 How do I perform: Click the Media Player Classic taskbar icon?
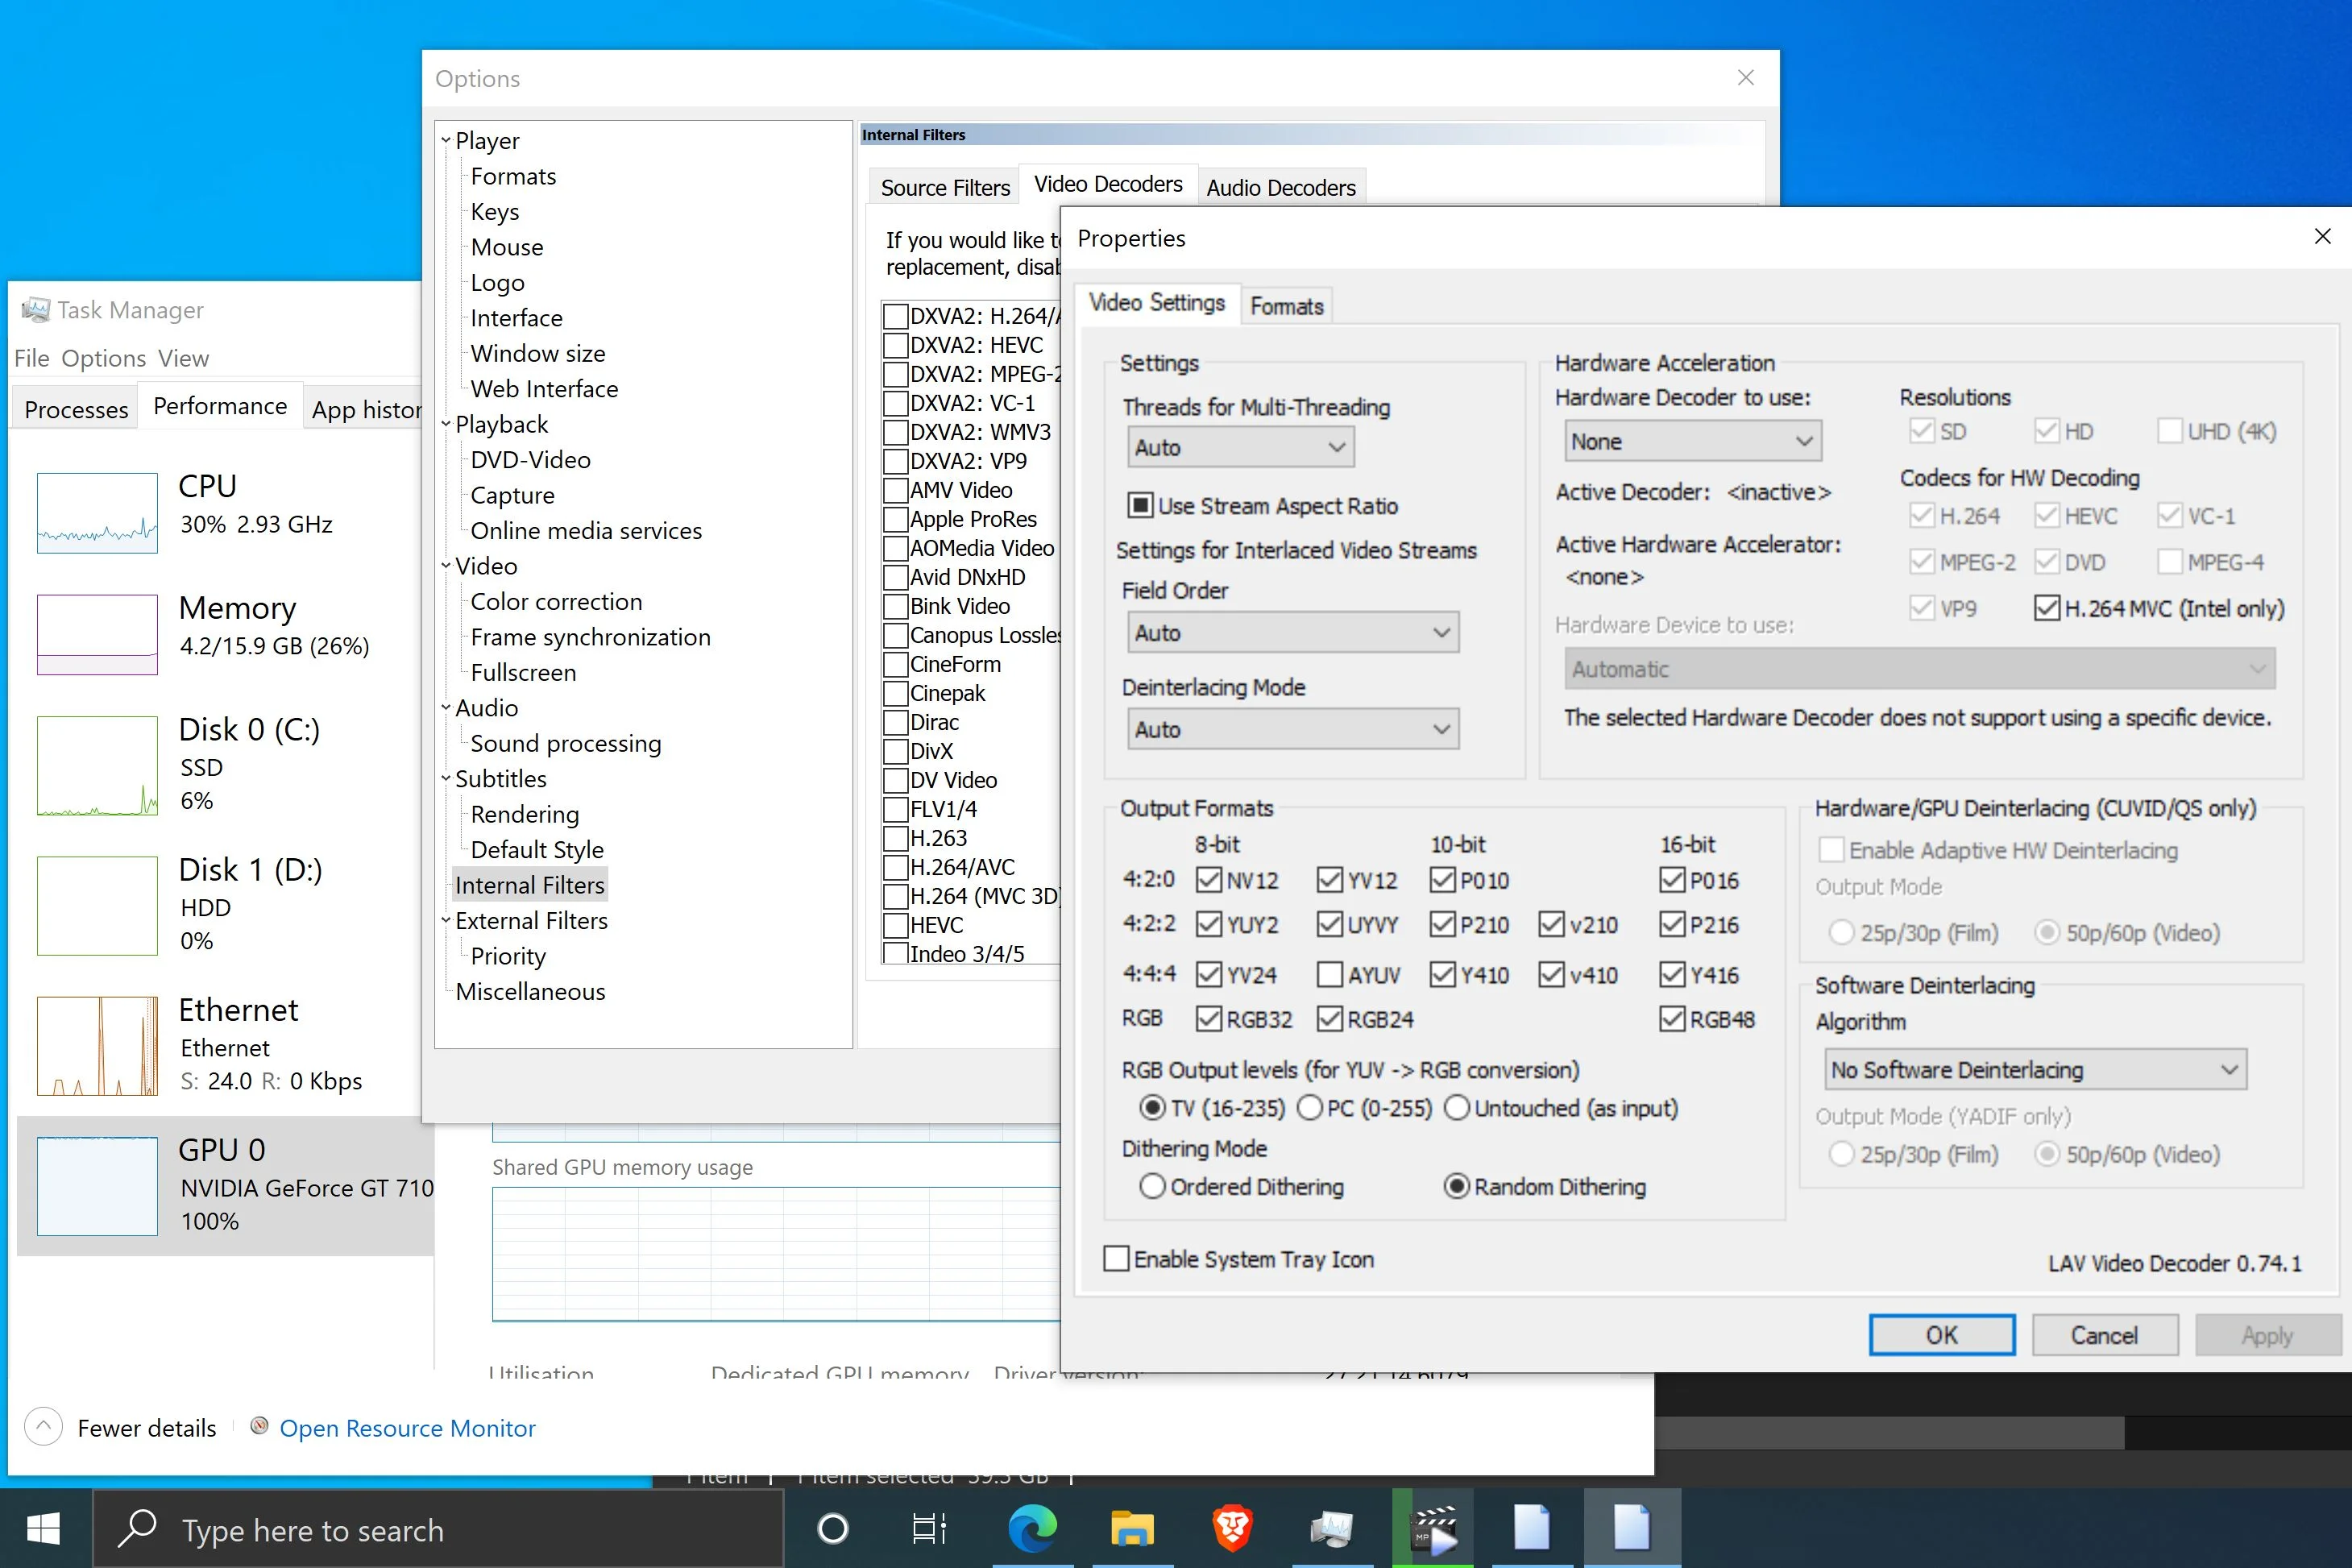click(x=1433, y=1528)
